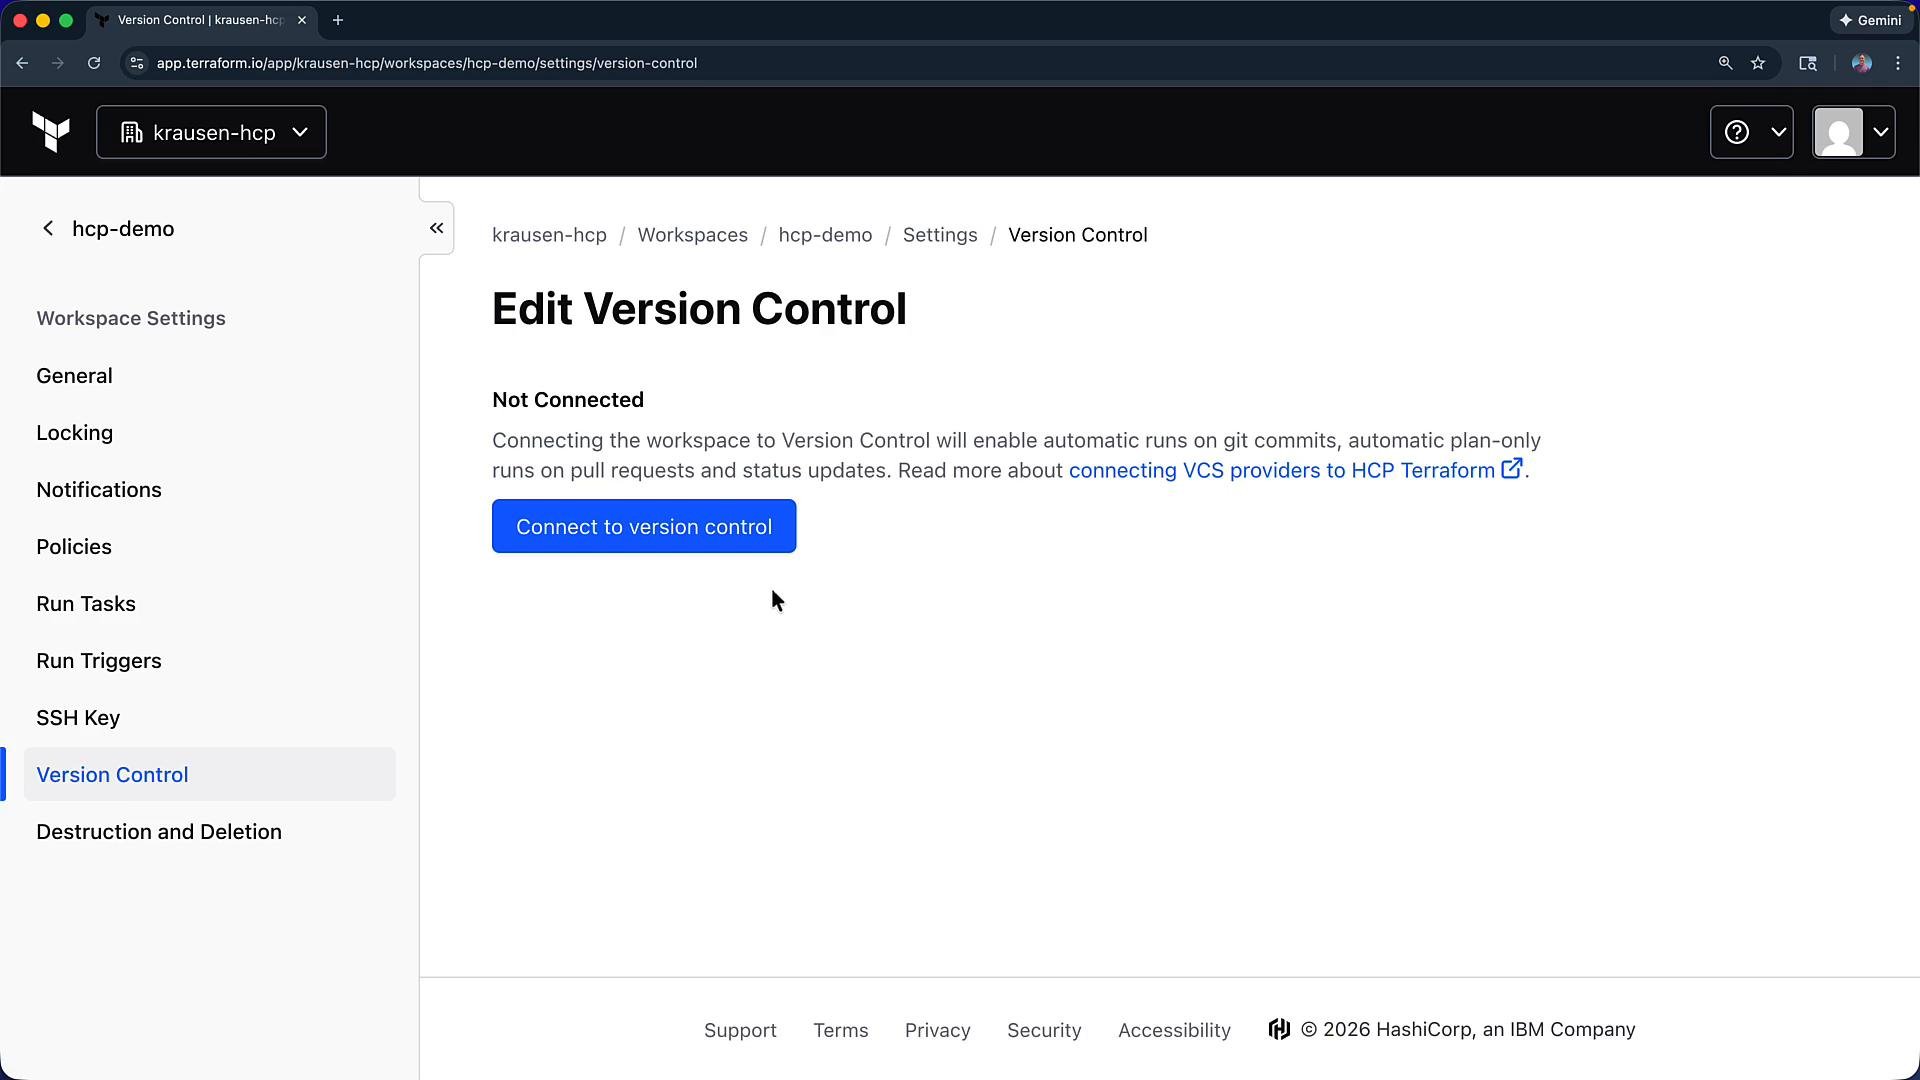Click the Settings breadcrumb
The width and height of the screenshot is (1920, 1080).
pyautogui.click(x=940, y=235)
